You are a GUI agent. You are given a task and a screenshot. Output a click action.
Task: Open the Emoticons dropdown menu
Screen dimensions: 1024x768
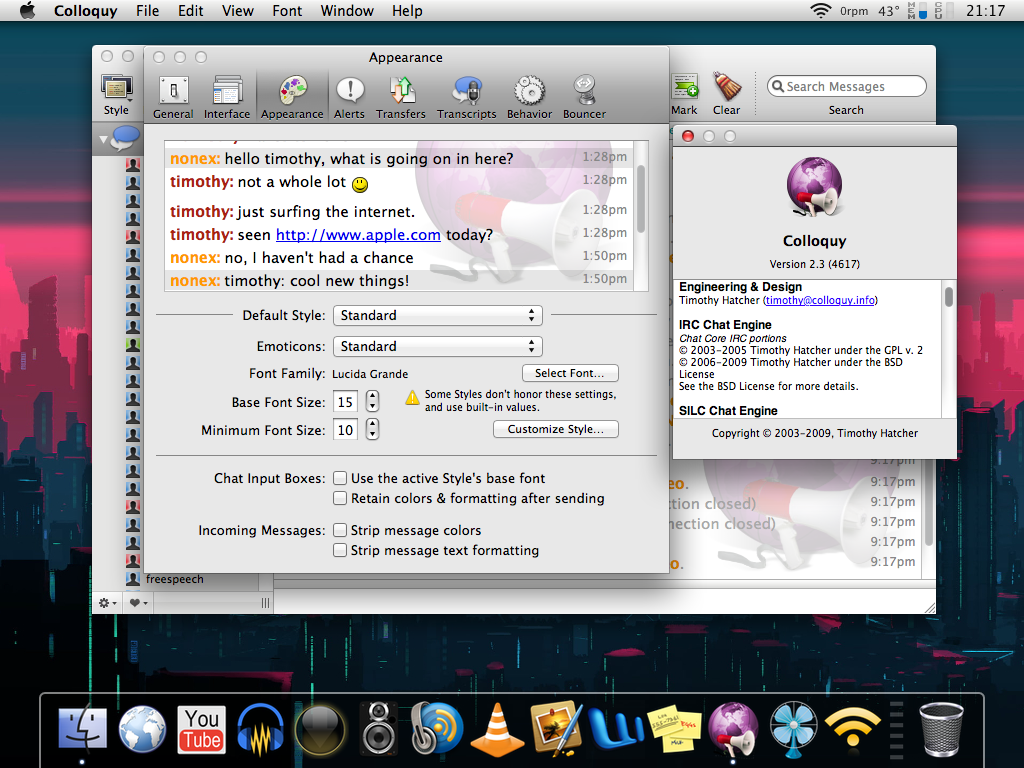tap(437, 347)
